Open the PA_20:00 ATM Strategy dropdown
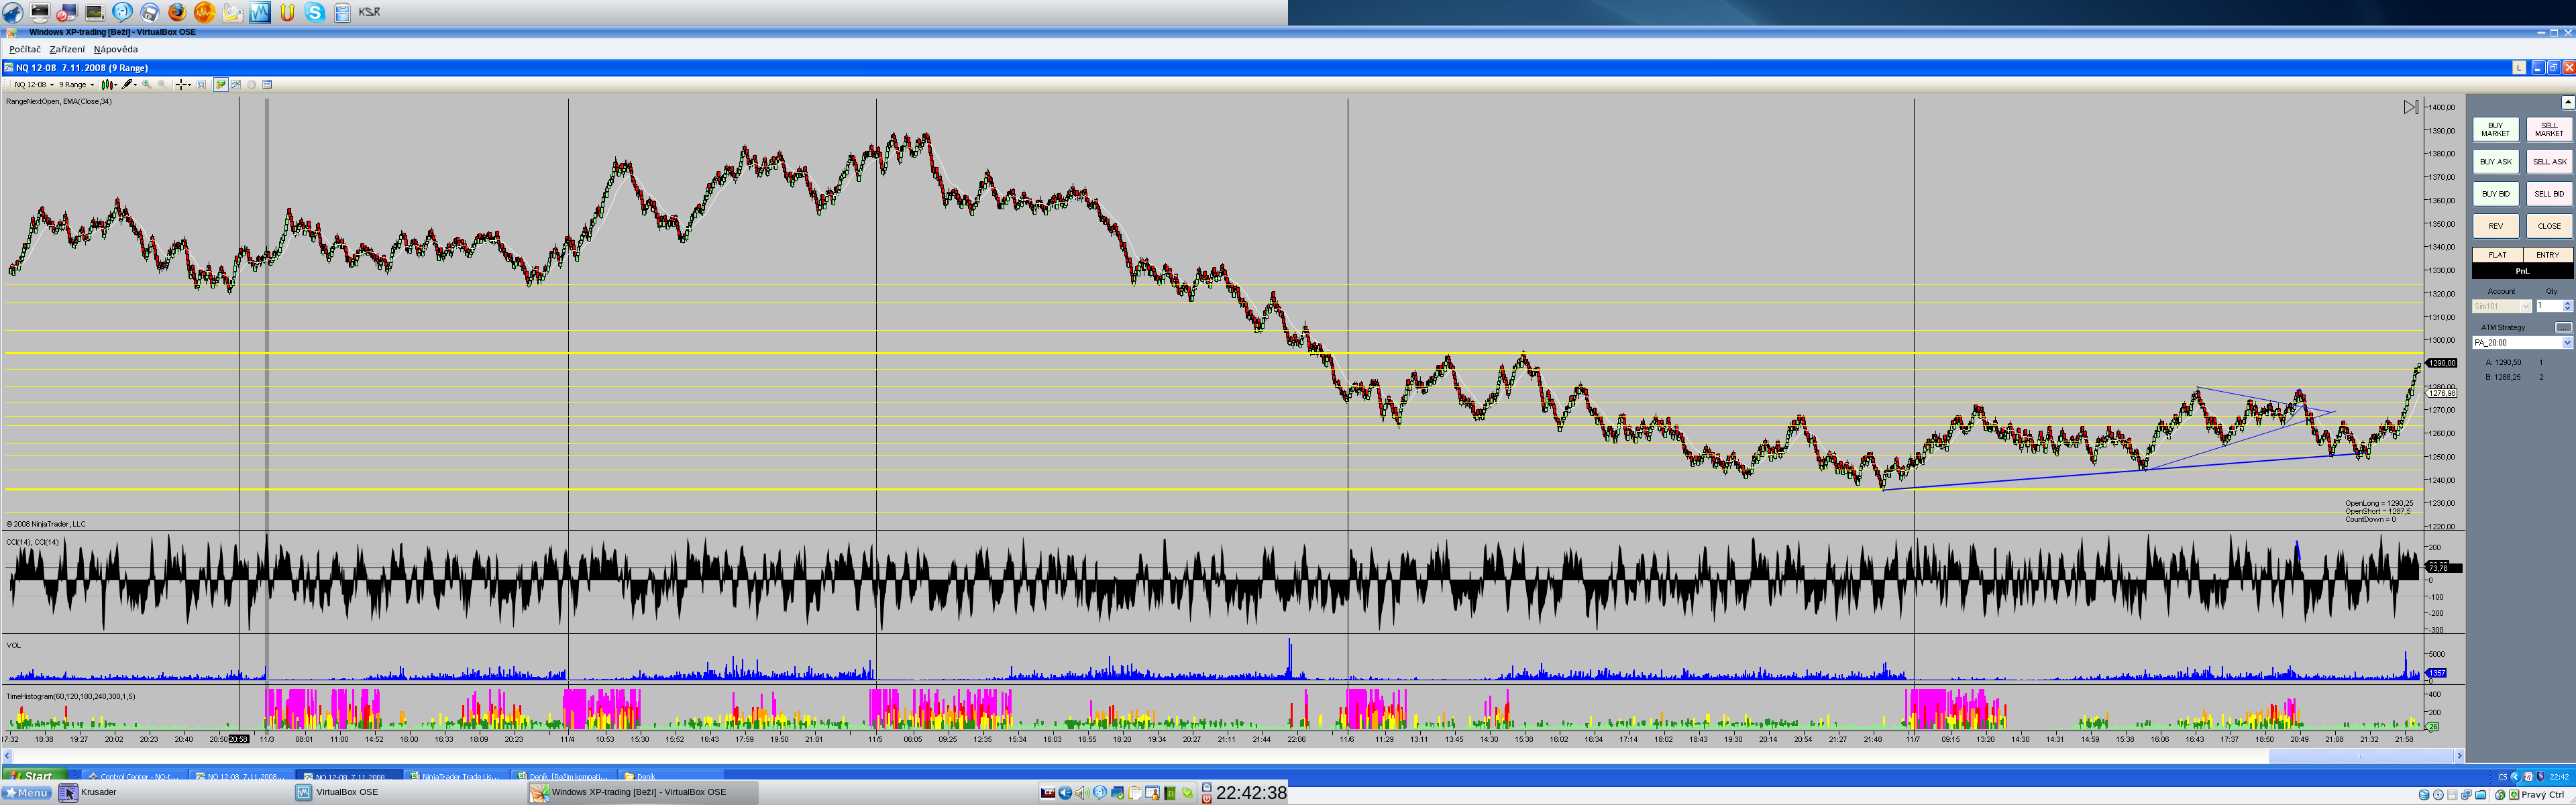Image resolution: width=2576 pixels, height=805 pixels. (x=2566, y=343)
